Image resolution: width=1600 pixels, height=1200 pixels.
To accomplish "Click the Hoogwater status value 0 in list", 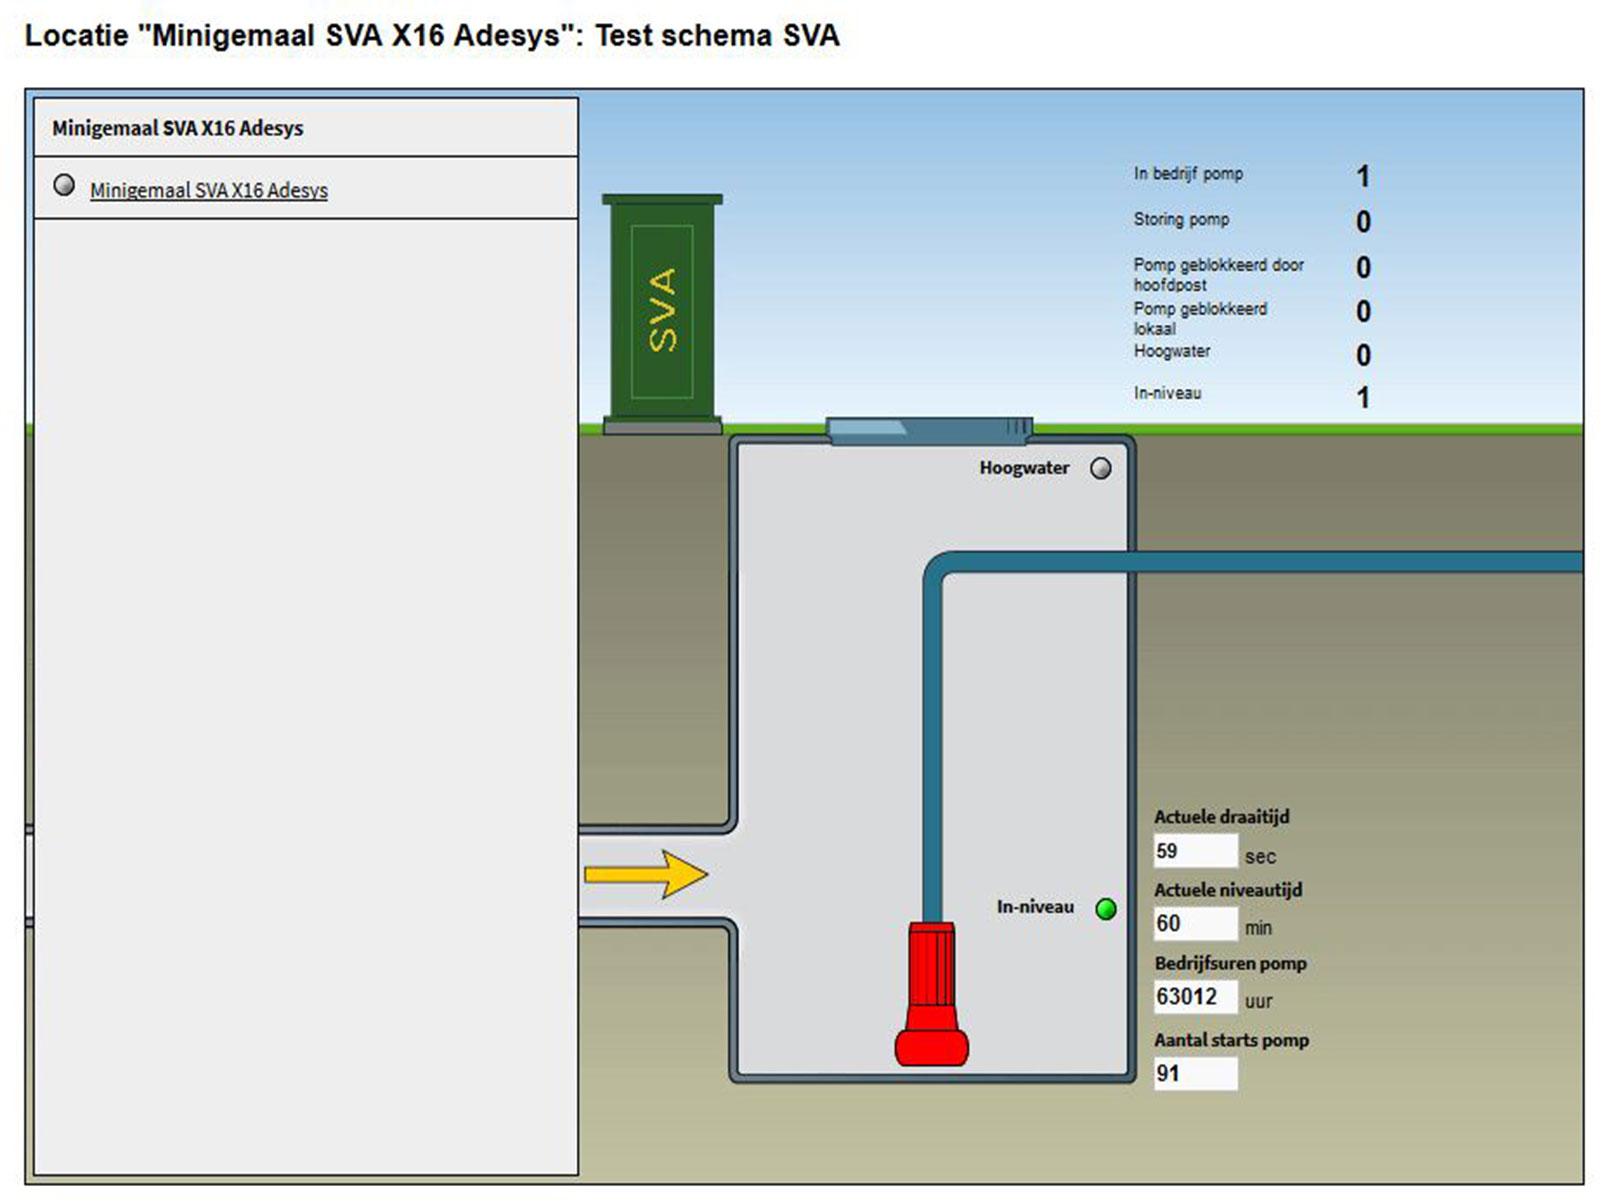I will [x=1363, y=356].
